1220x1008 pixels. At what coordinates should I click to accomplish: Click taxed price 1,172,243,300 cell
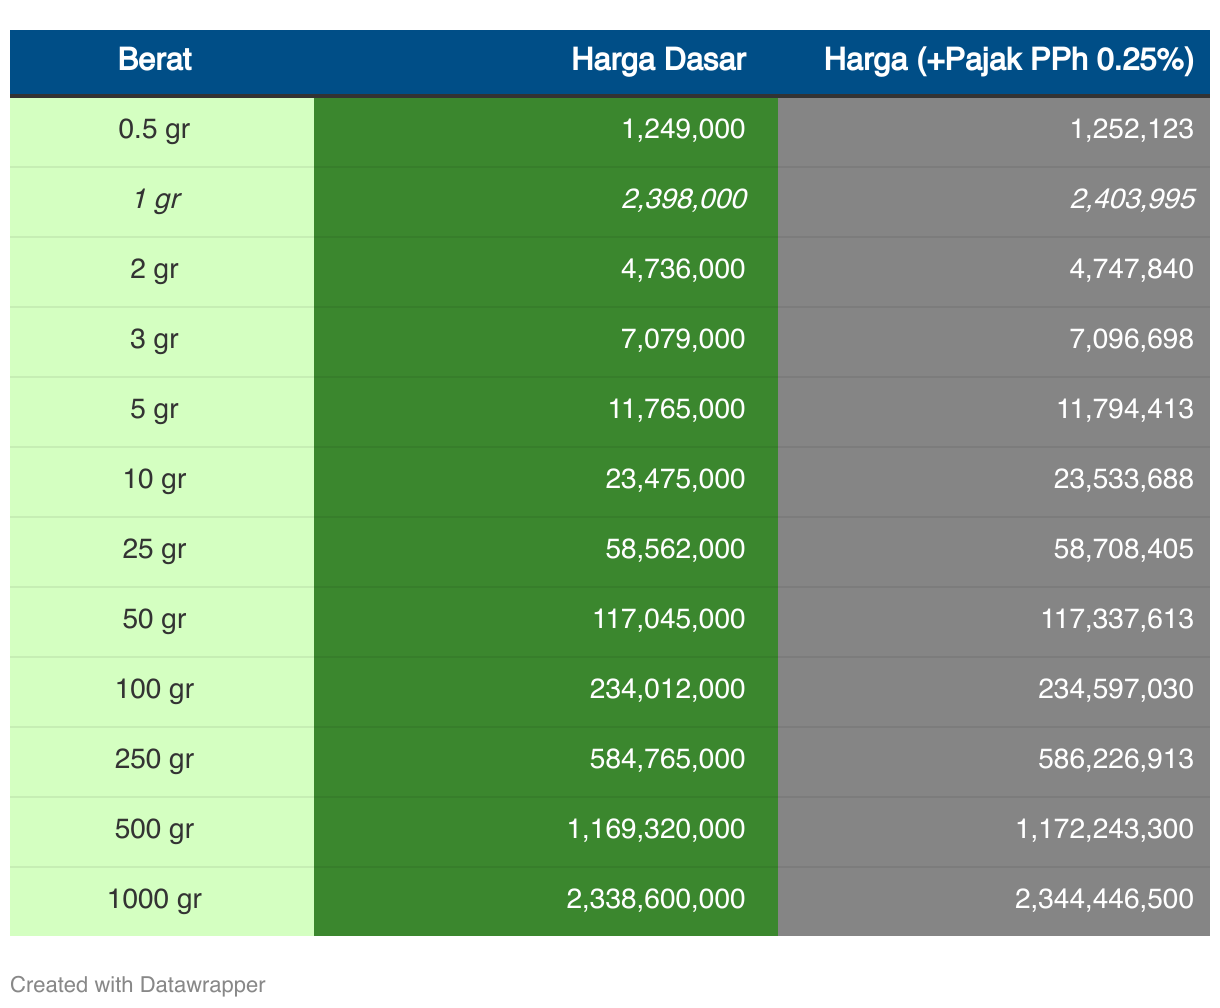(x=994, y=832)
